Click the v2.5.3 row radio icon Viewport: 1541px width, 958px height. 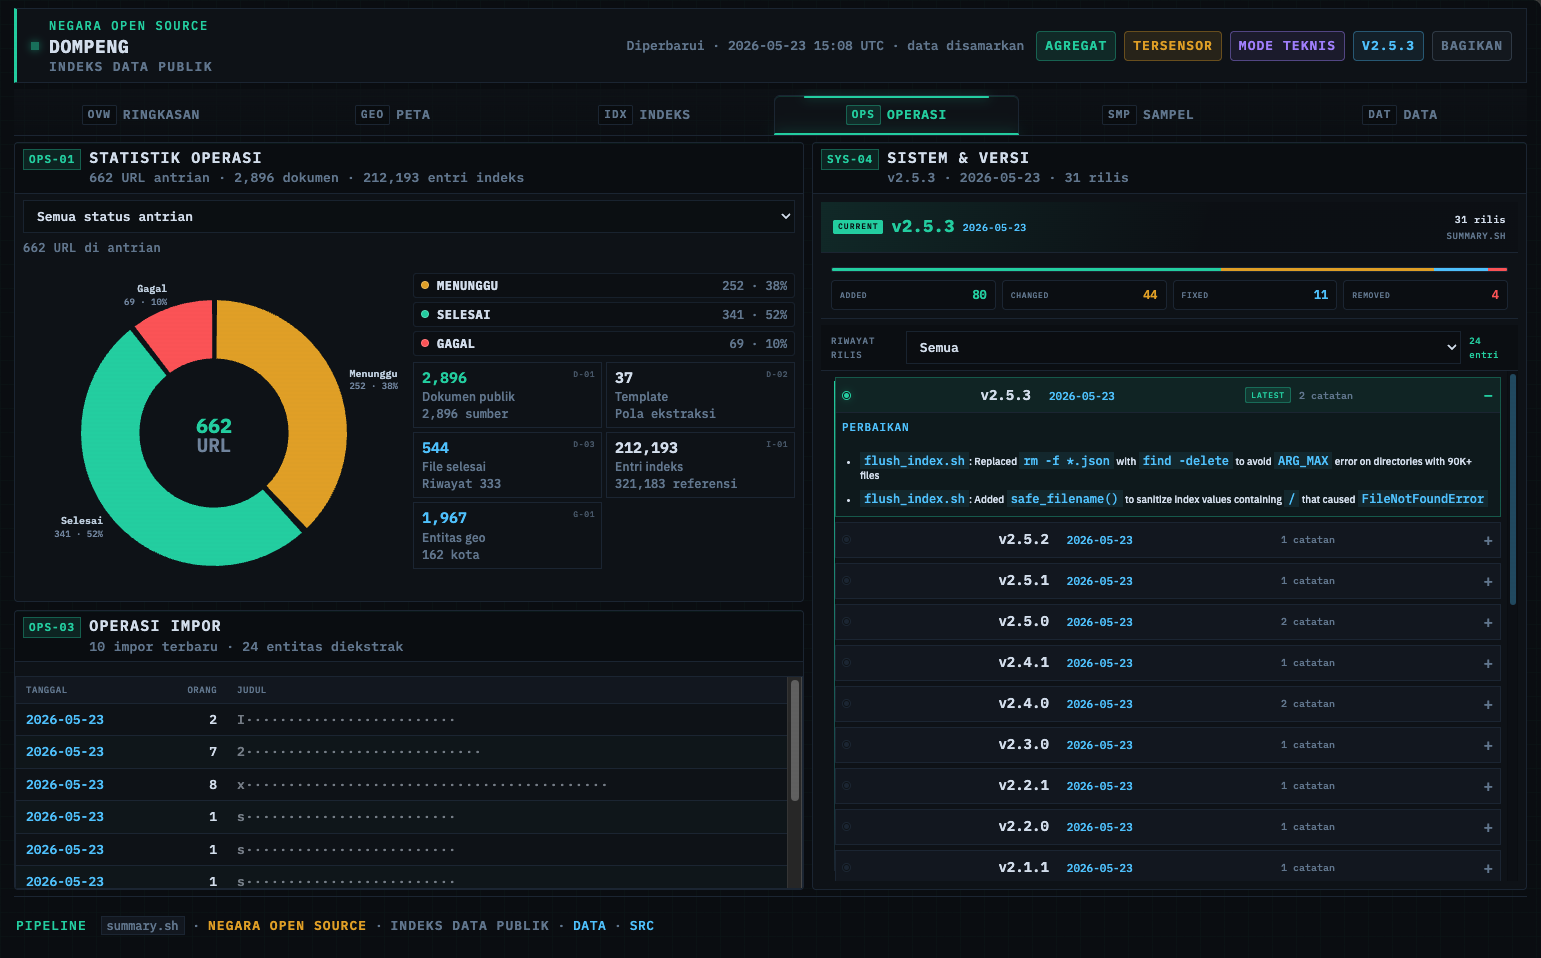(846, 396)
